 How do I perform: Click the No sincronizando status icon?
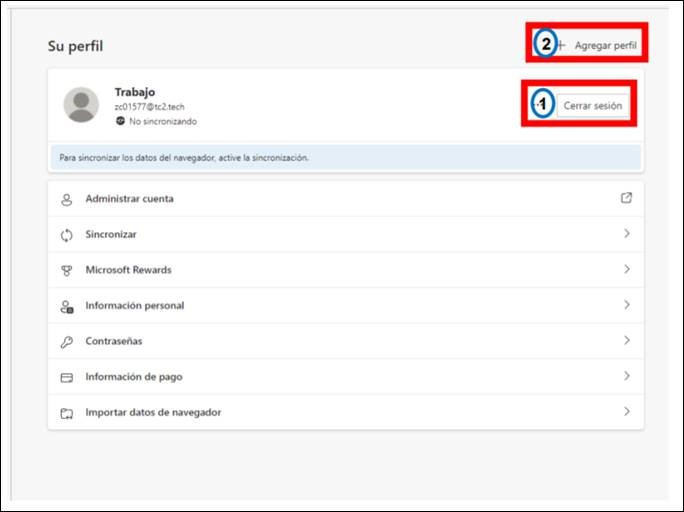119,121
